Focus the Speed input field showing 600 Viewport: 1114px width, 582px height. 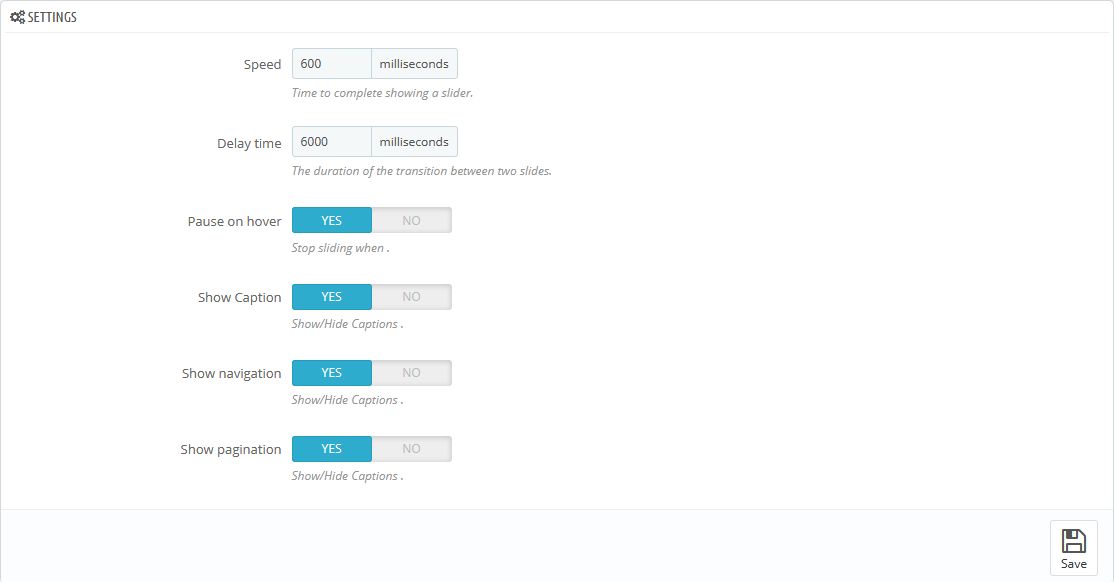coord(331,64)
